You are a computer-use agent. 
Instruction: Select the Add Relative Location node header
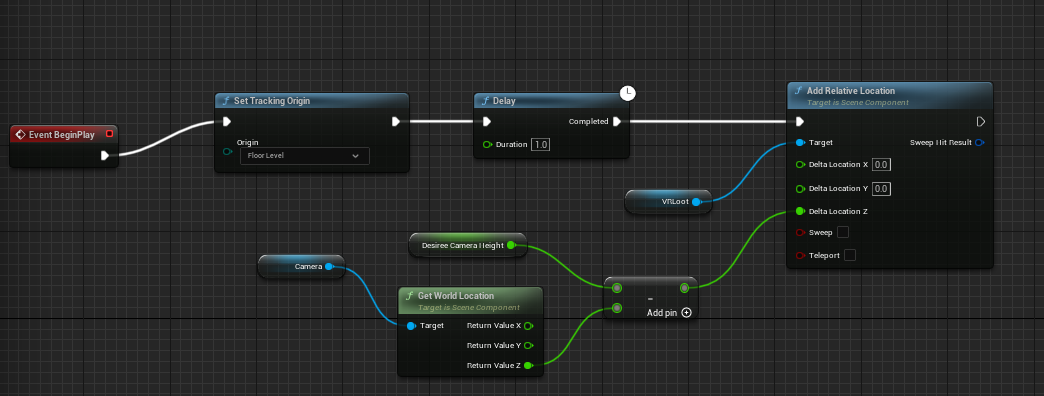coord(890,95)
